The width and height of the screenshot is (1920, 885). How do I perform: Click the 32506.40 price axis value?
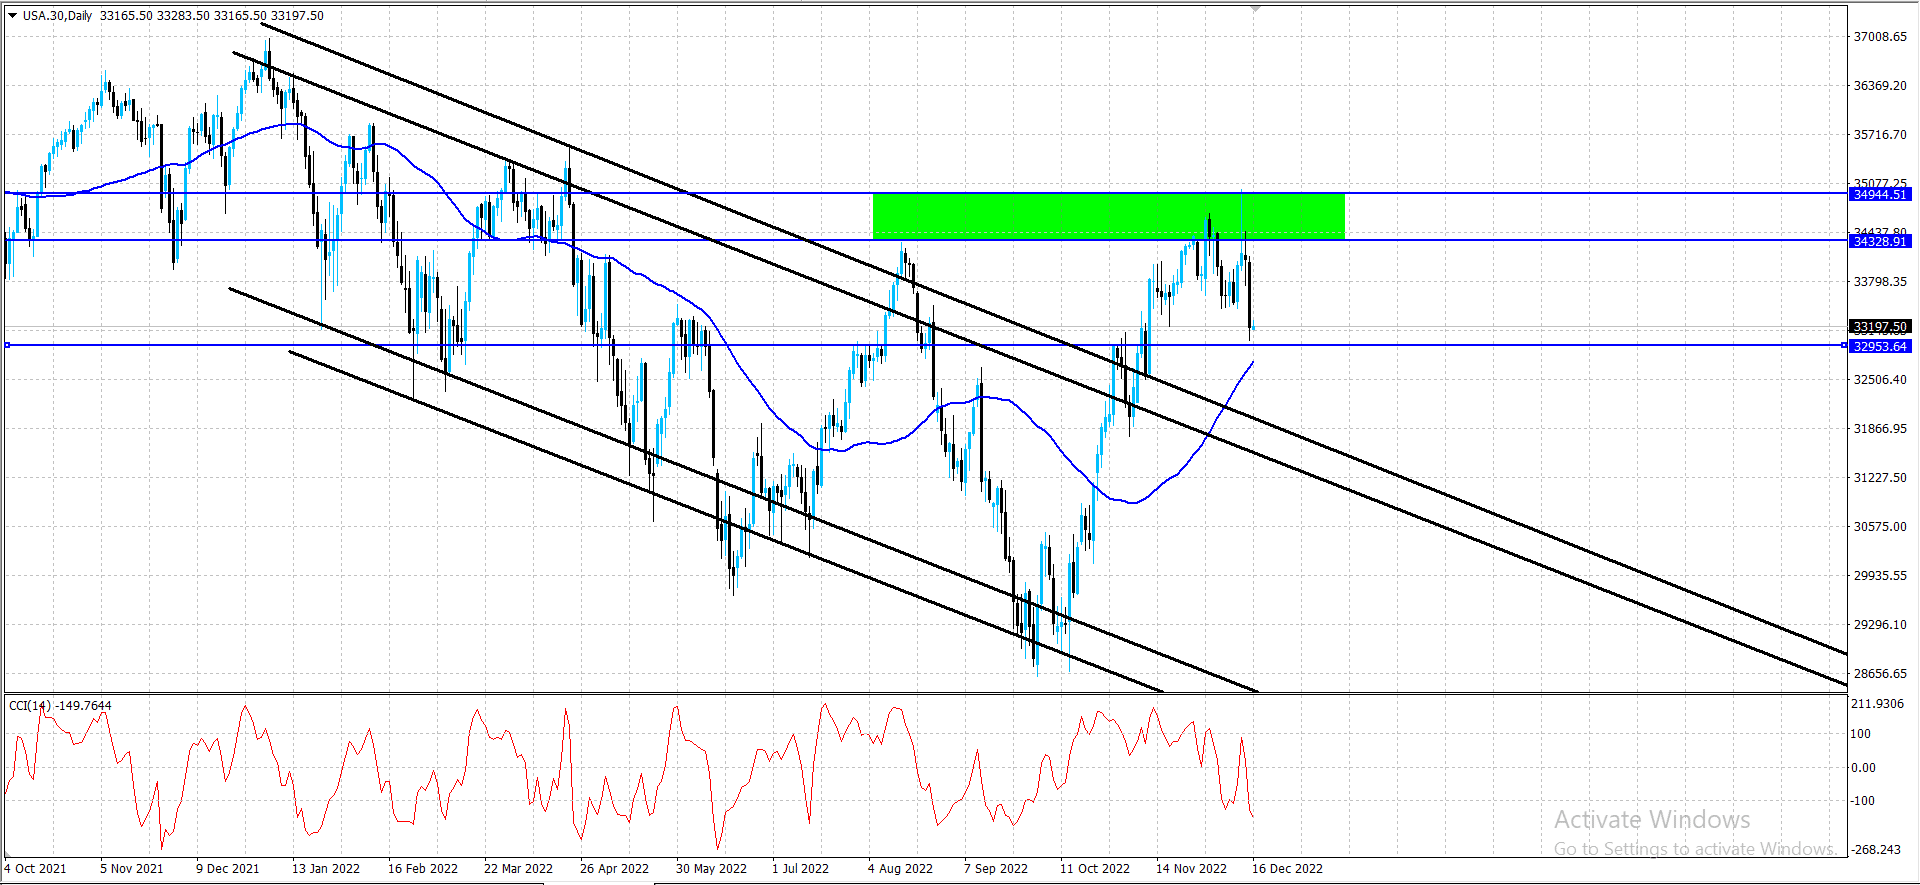point(1880,380)
